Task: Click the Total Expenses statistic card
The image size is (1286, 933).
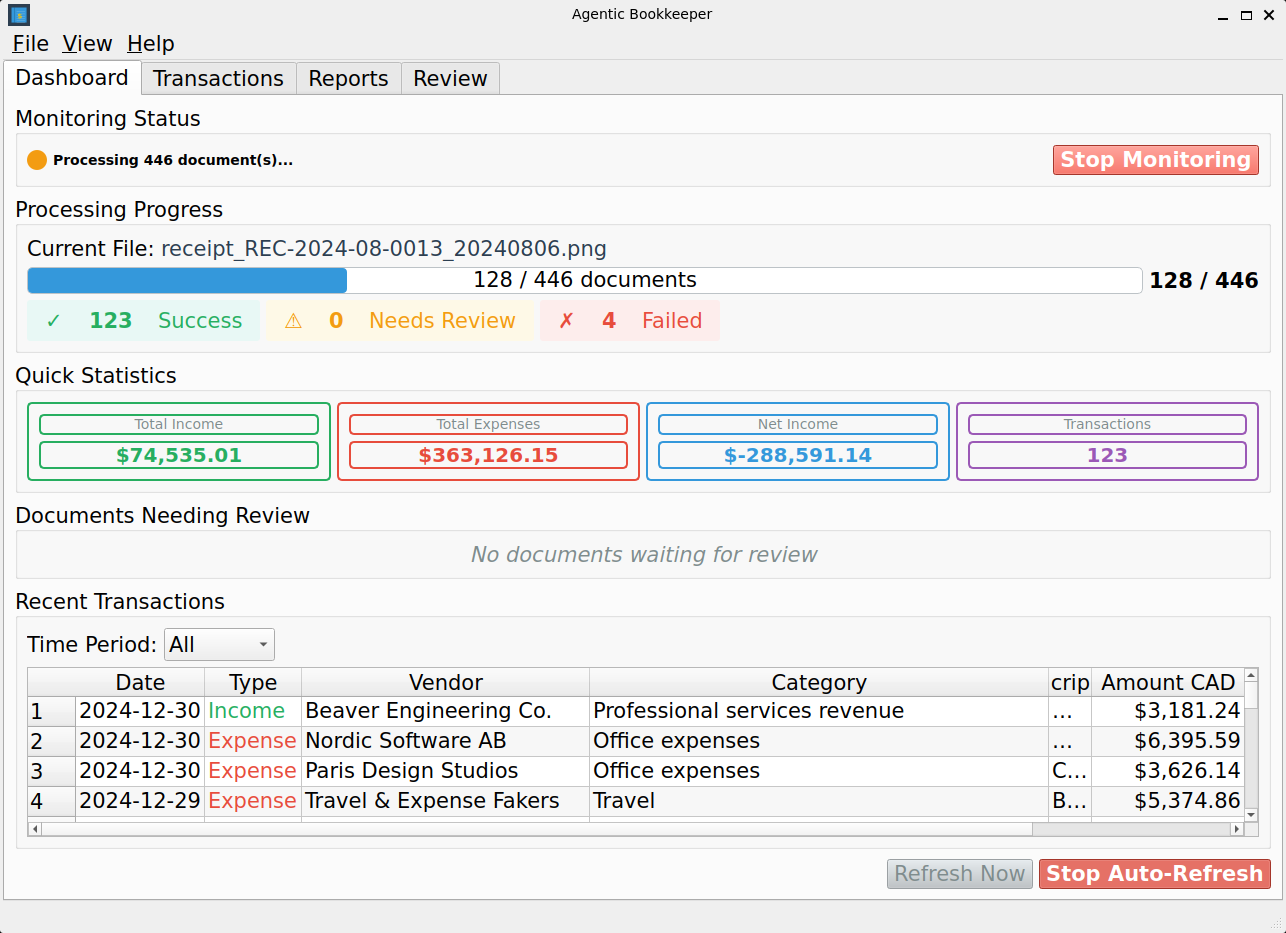Action: point(488,441)
